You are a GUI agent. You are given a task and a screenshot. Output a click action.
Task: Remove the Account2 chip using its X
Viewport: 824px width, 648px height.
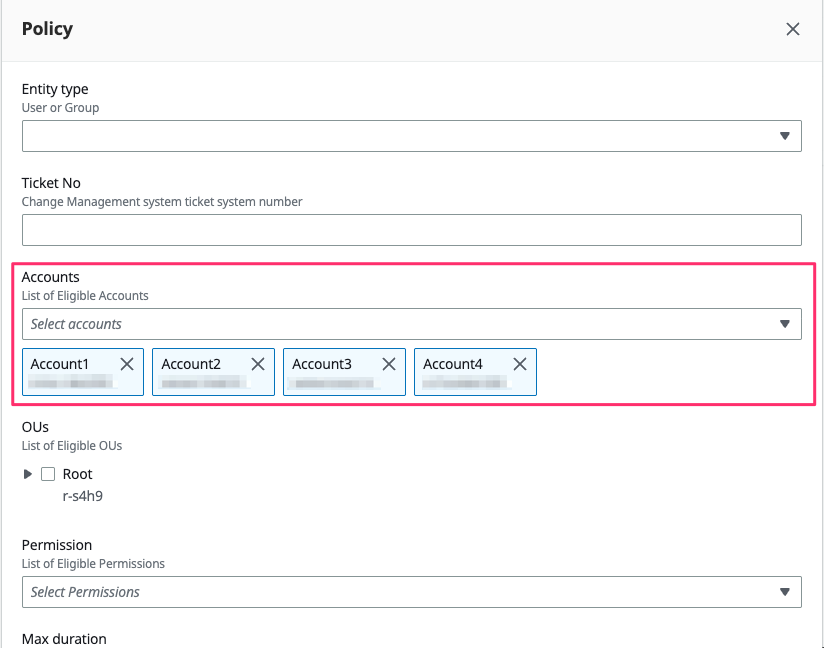click(258, 364)
